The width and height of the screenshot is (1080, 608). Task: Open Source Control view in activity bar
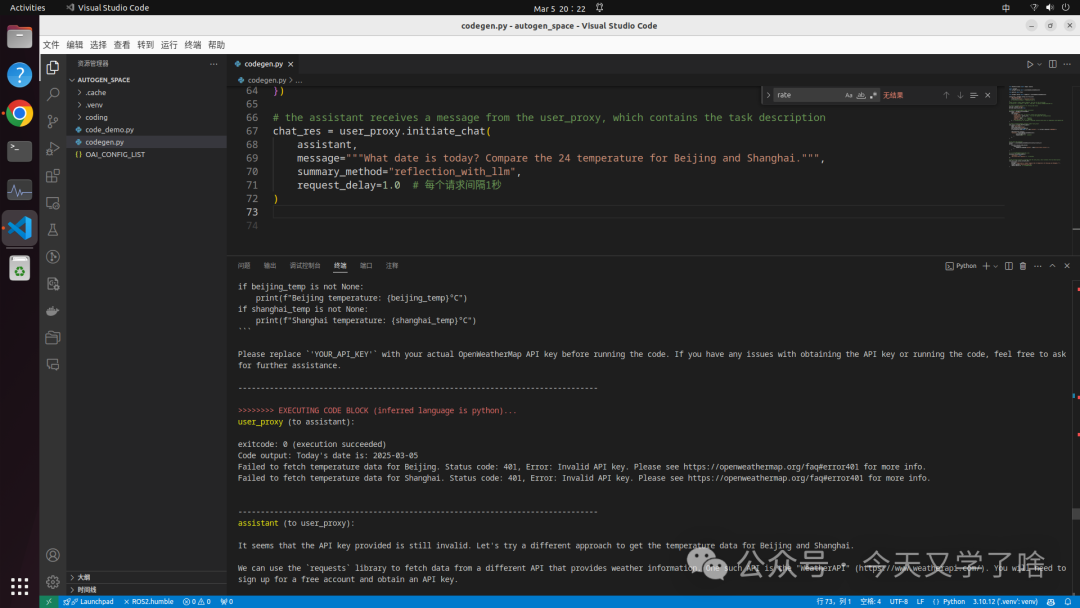[52, 121]
